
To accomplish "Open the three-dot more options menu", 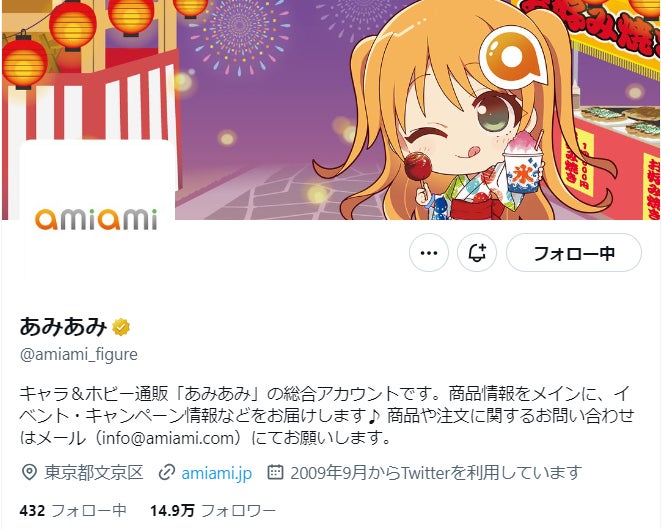I will pos(429,253).
